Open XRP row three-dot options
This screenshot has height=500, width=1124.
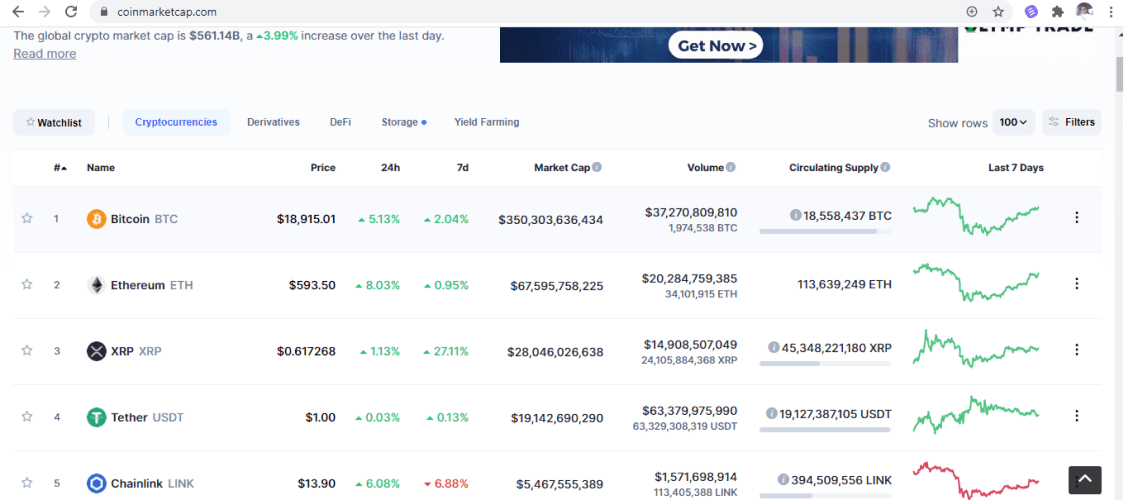(1076, 350)
